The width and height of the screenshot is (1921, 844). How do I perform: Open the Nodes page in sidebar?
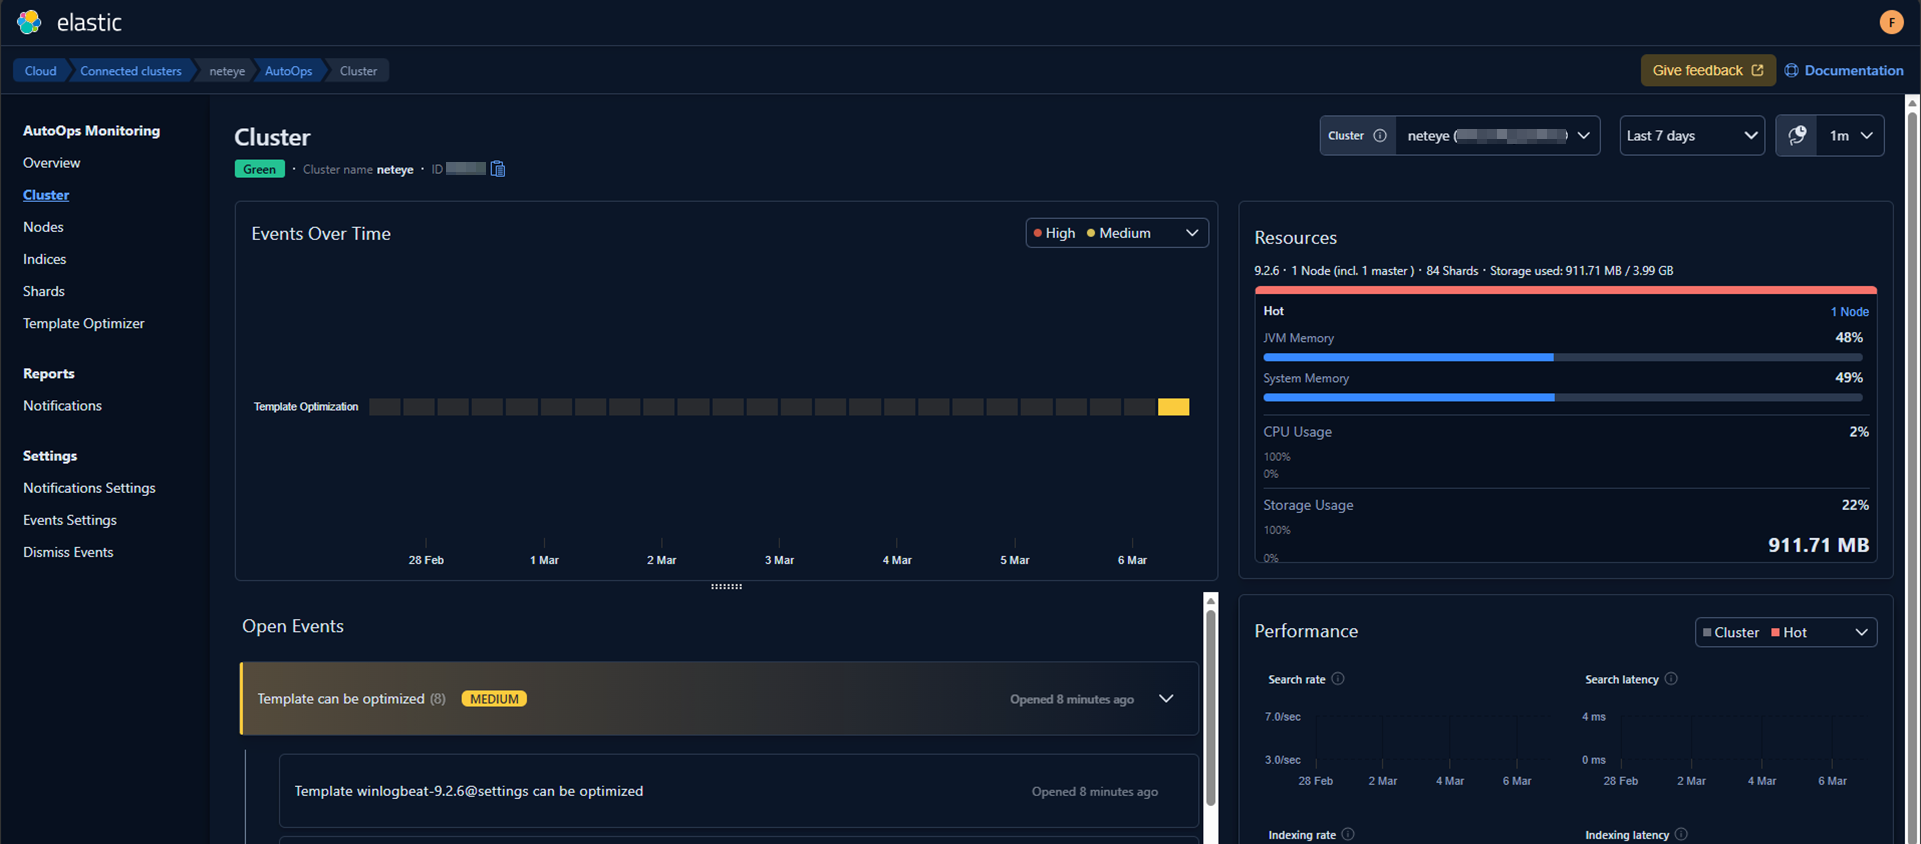coord(43,227)
